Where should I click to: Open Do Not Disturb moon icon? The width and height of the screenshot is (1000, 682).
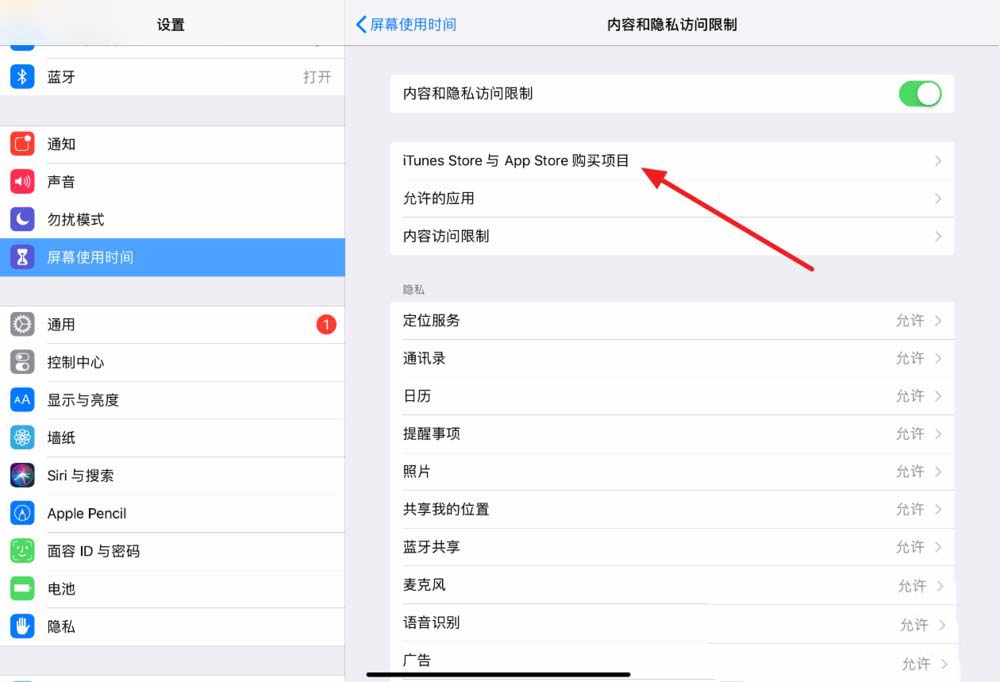click(22, 219)
